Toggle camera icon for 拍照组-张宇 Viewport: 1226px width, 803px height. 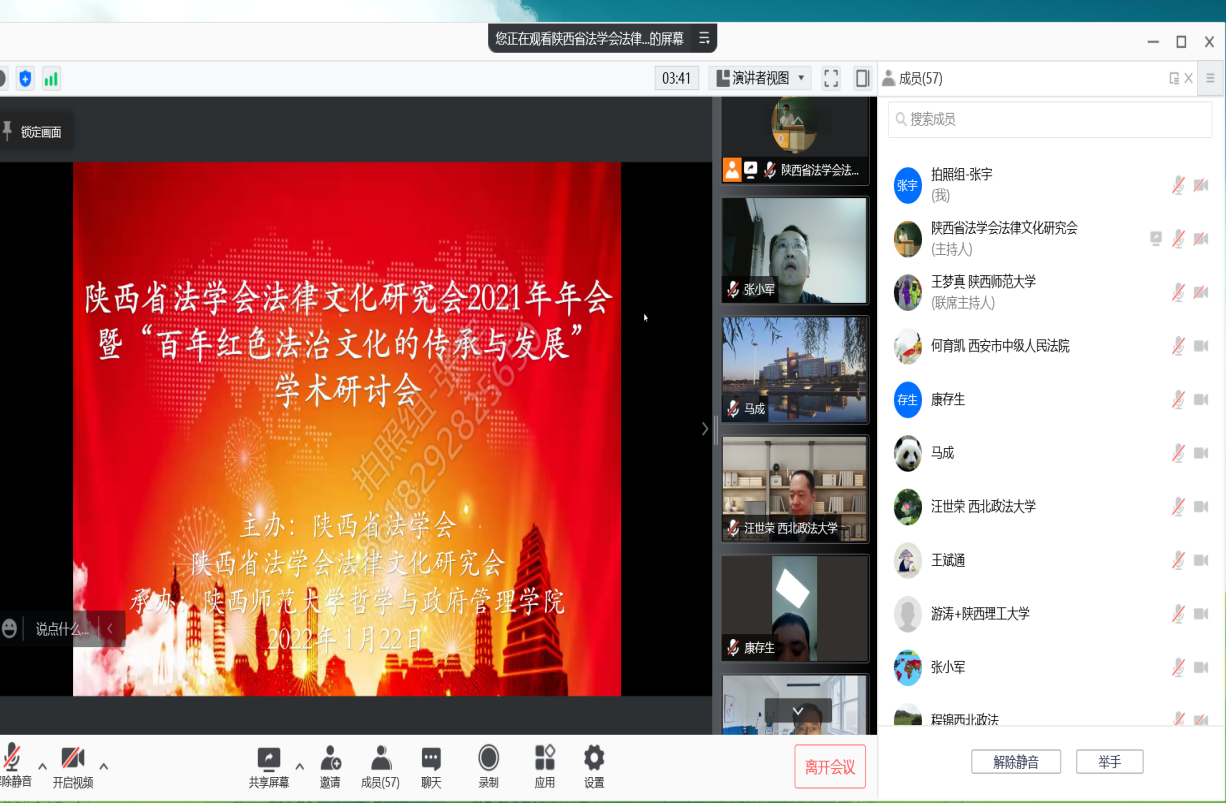coord(1201,185)
